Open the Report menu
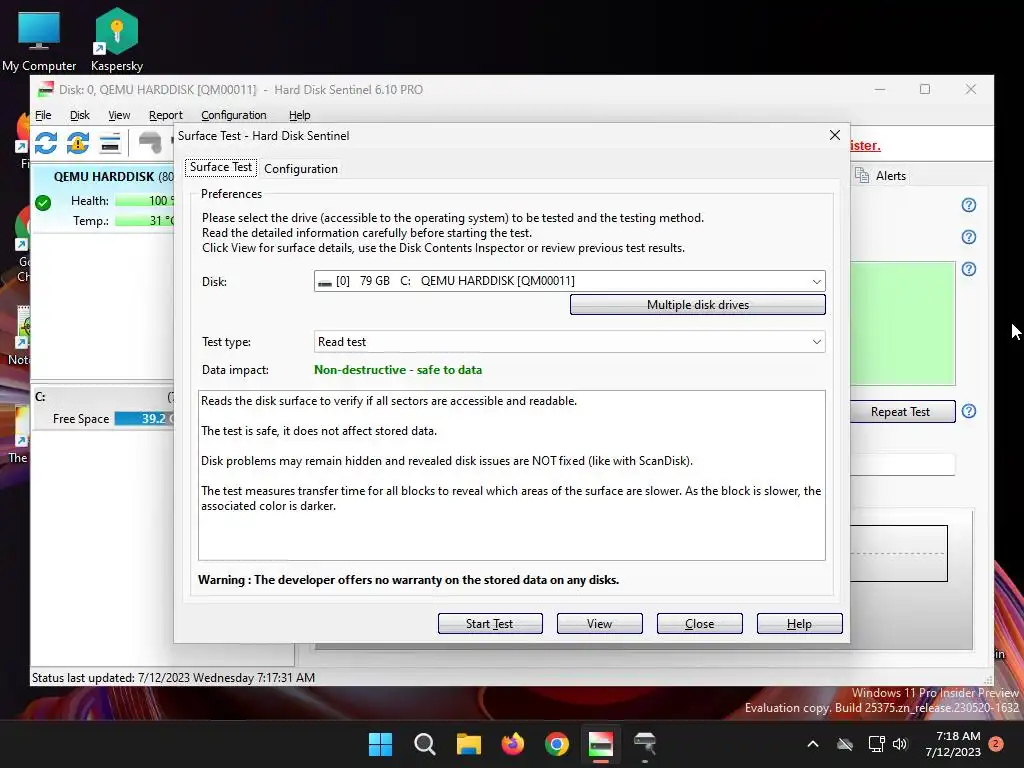This screenshot has width=1024, height=768. click(x=166, y=115)
